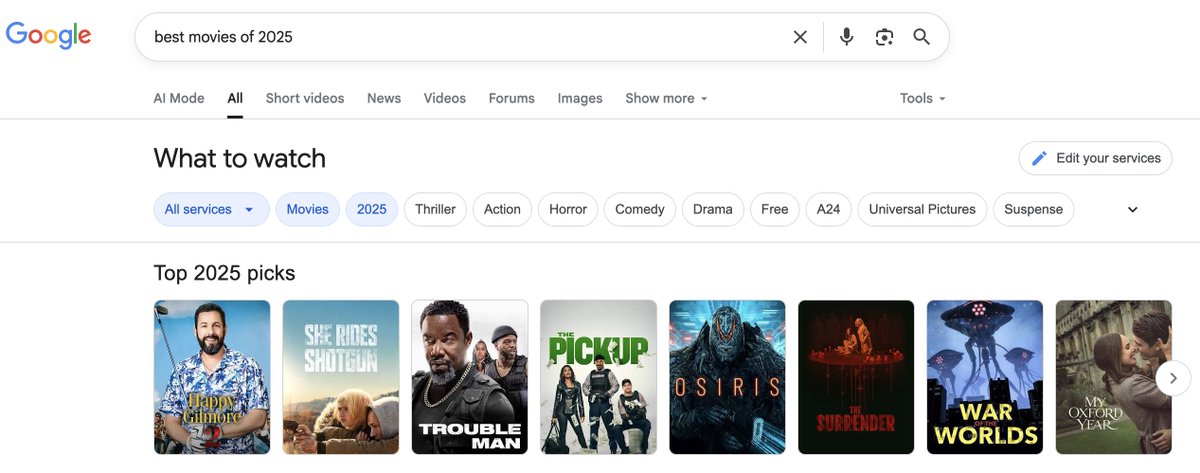Enable the Drama filter chip

point(713,209)
